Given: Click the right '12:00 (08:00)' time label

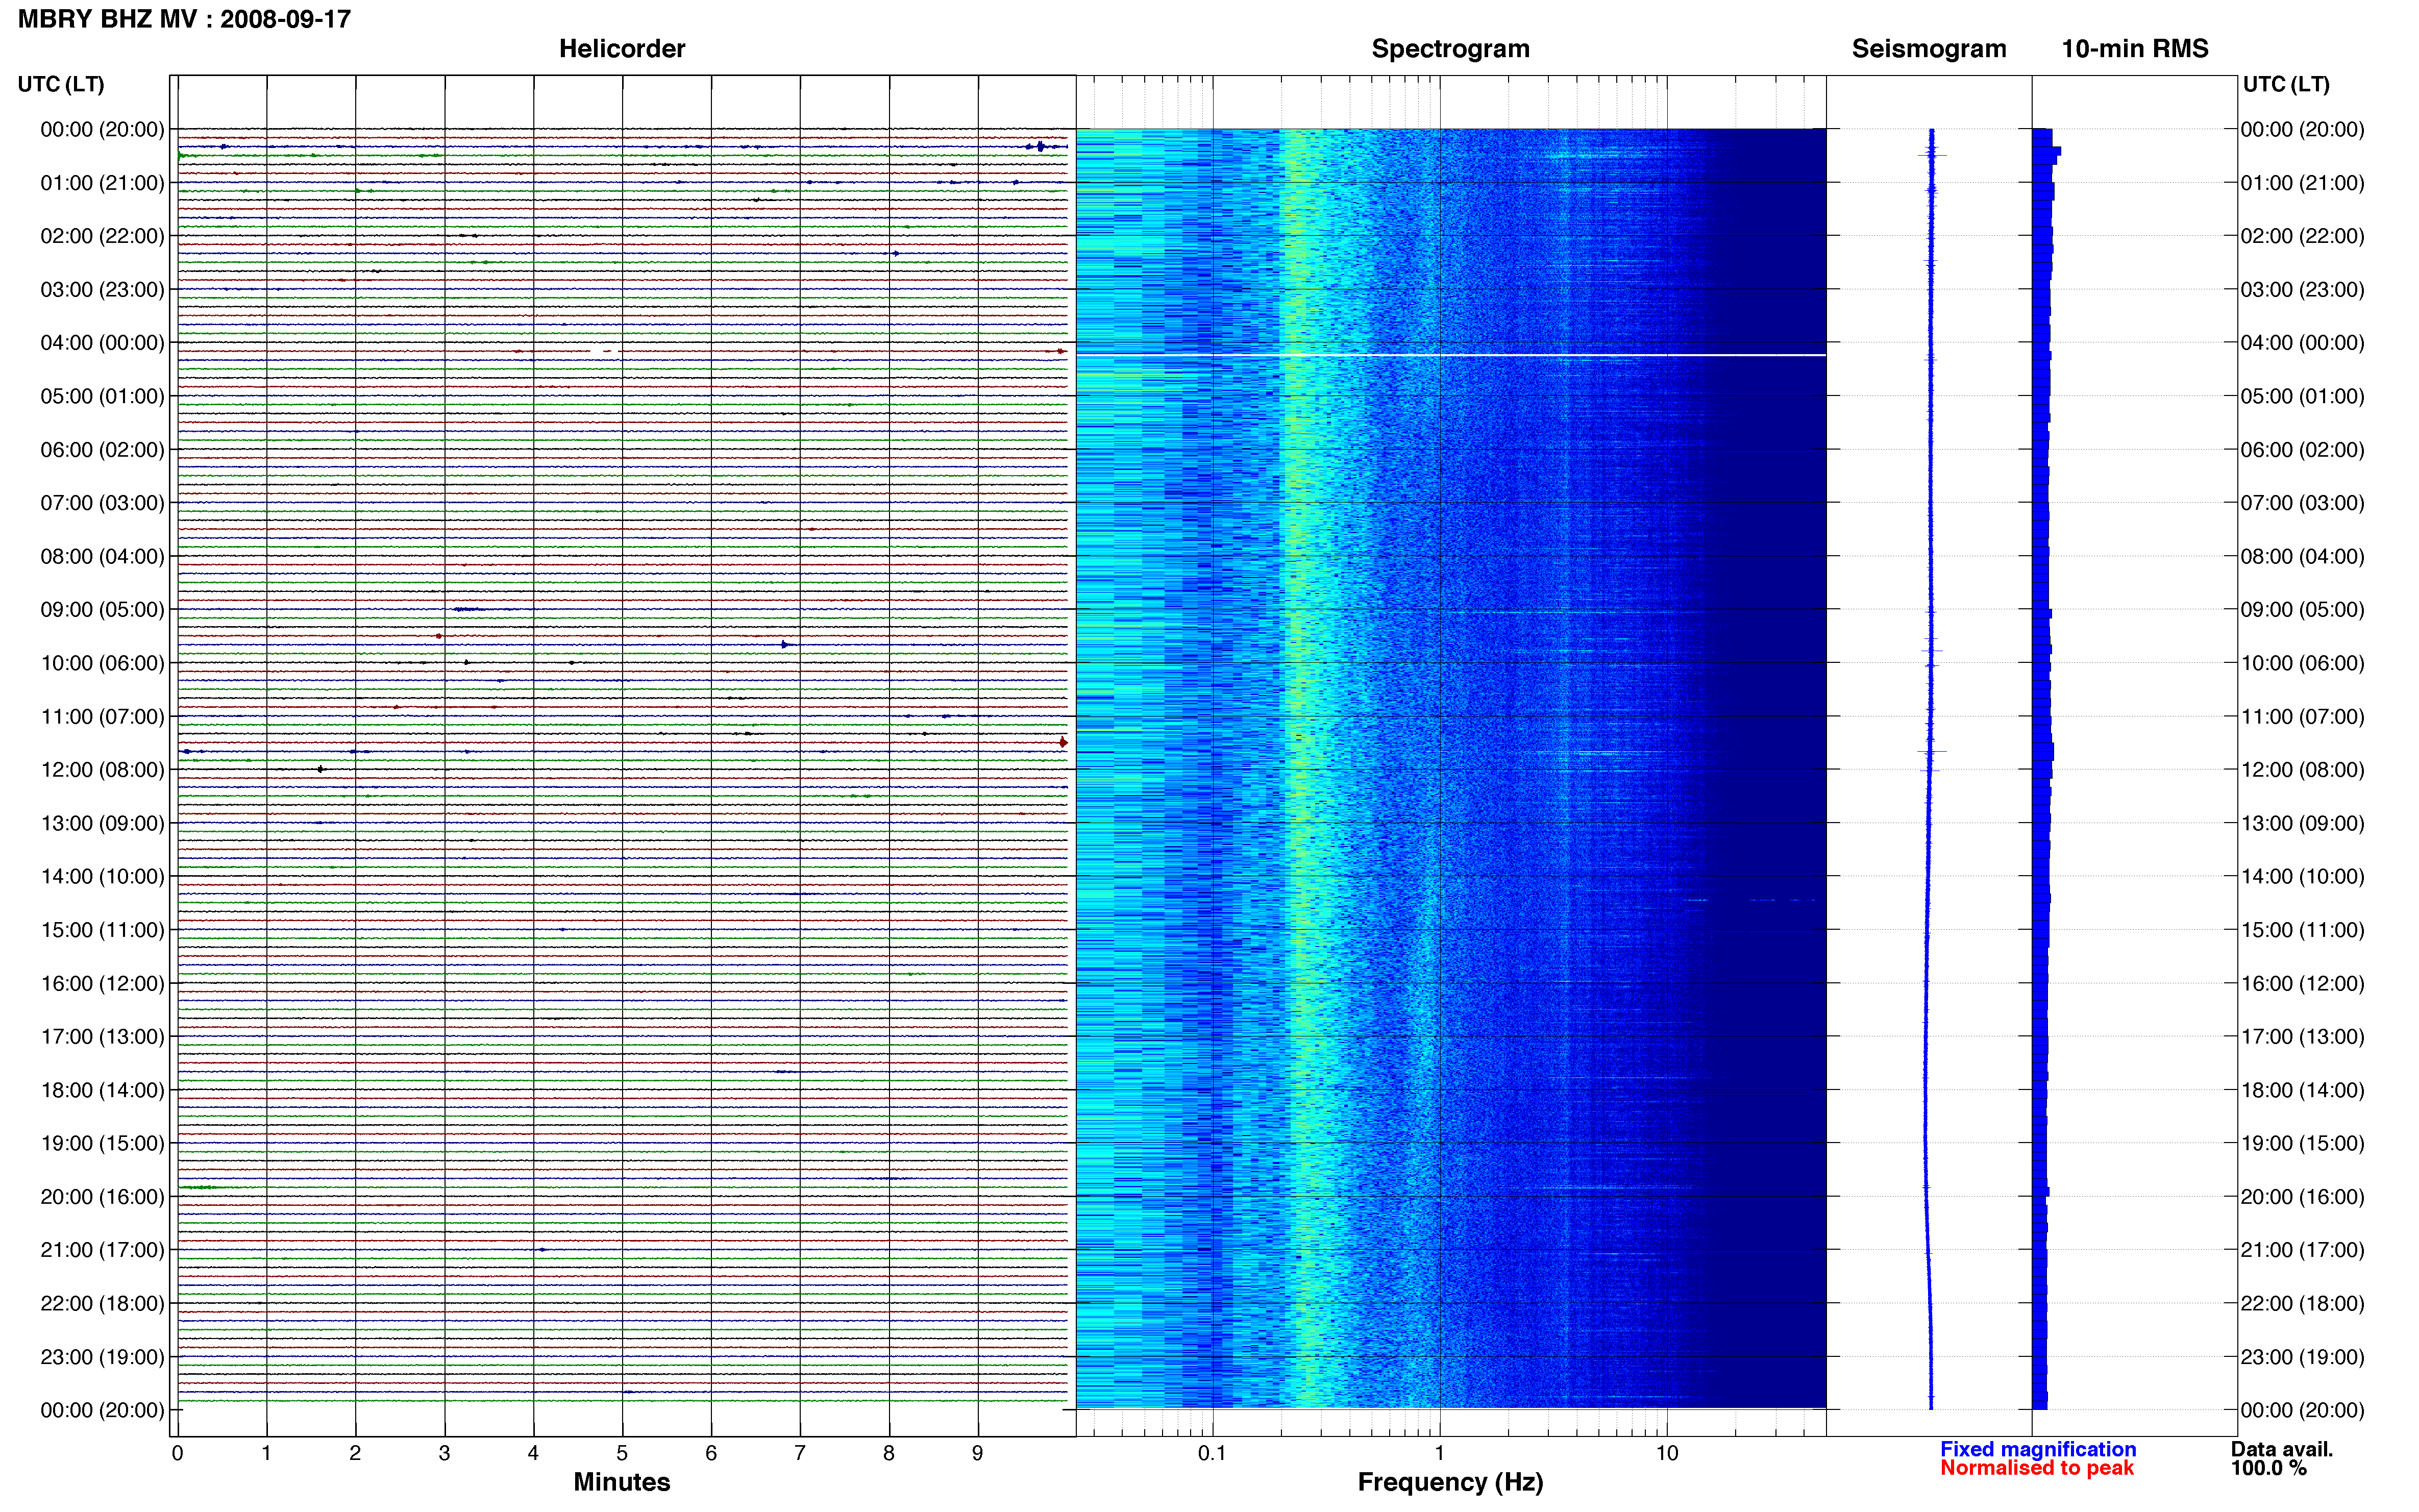Looking at the screenshot, I should click(2302, 770).
